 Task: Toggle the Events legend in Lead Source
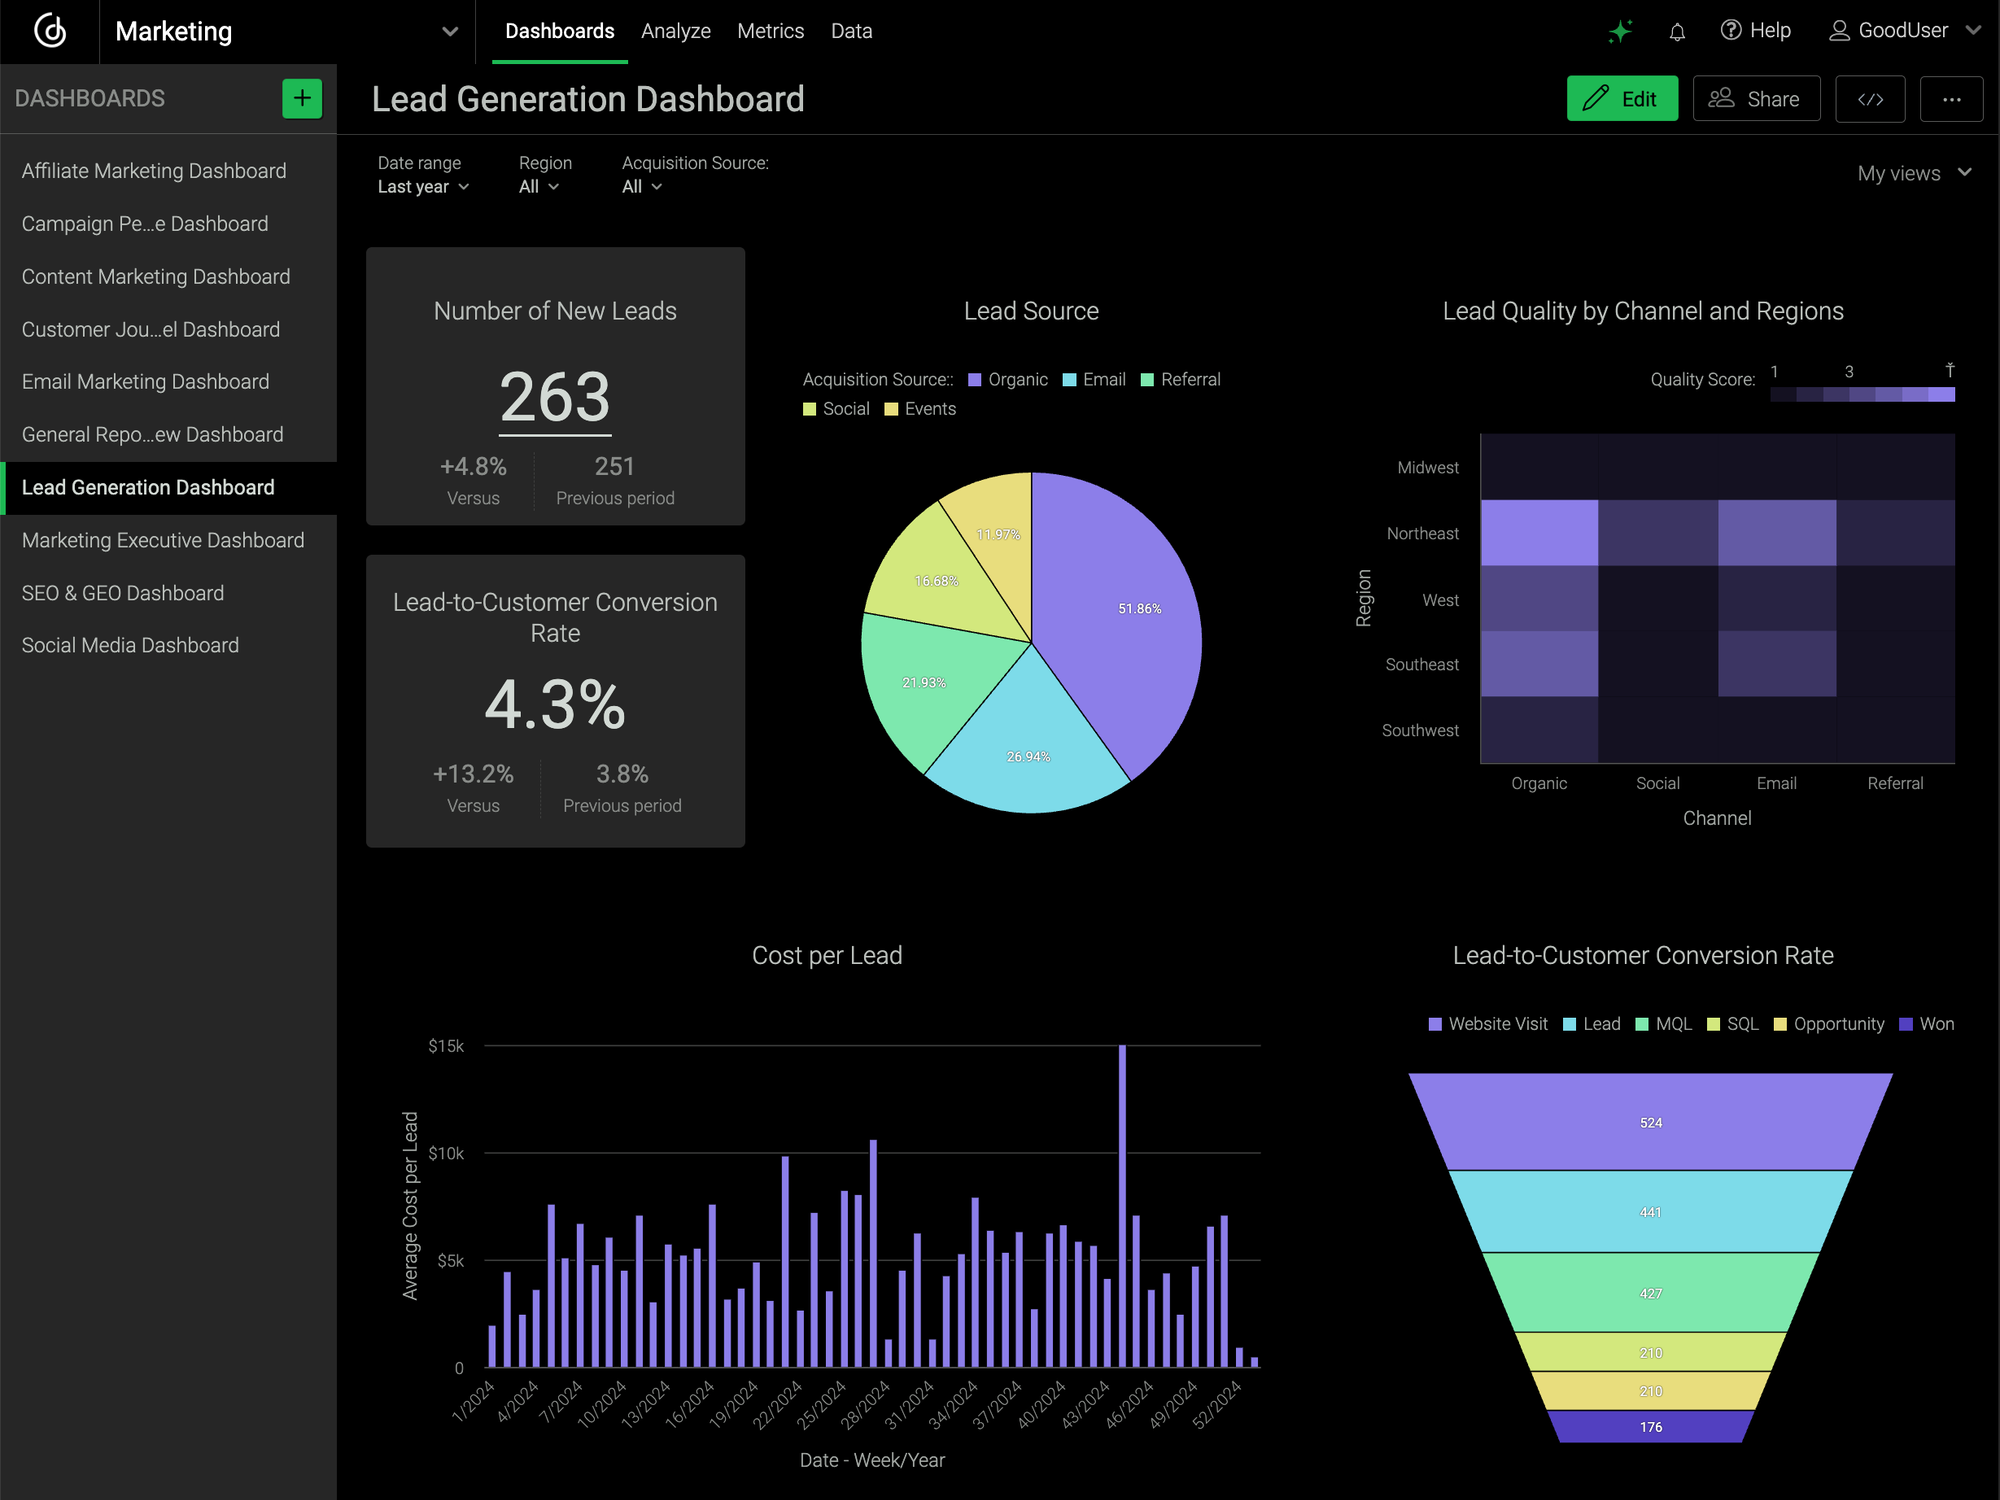(919, 408)
